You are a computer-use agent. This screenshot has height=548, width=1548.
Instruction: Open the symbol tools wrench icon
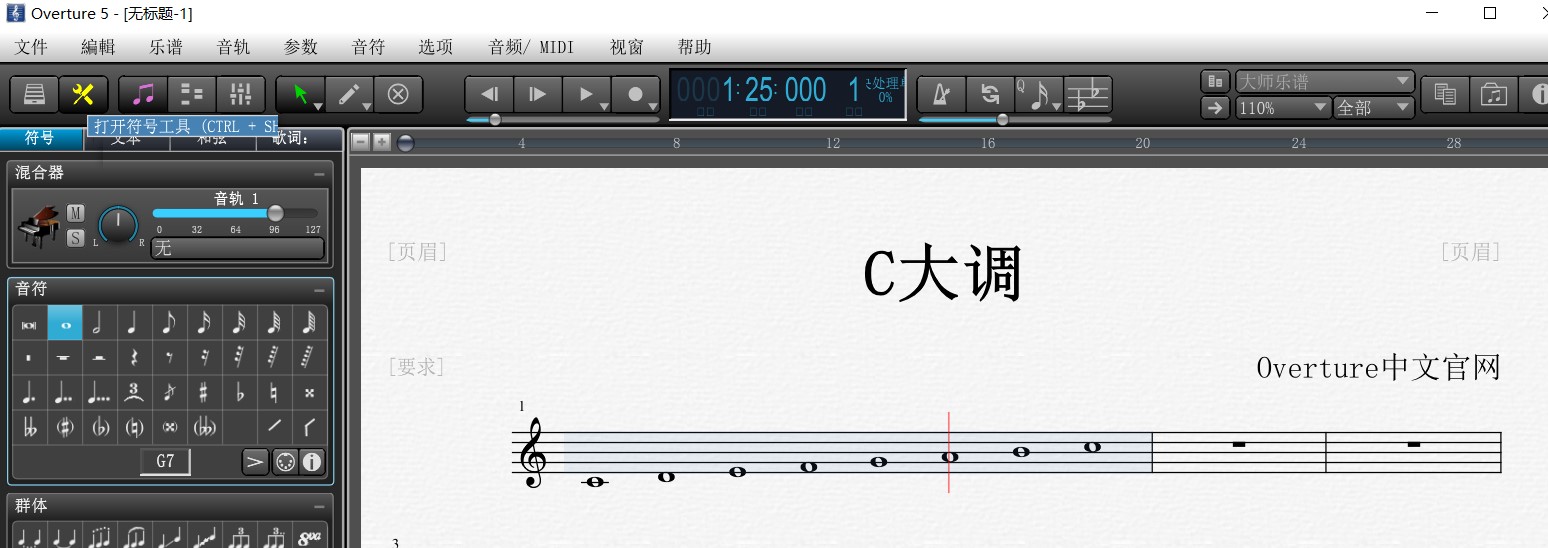83,94
